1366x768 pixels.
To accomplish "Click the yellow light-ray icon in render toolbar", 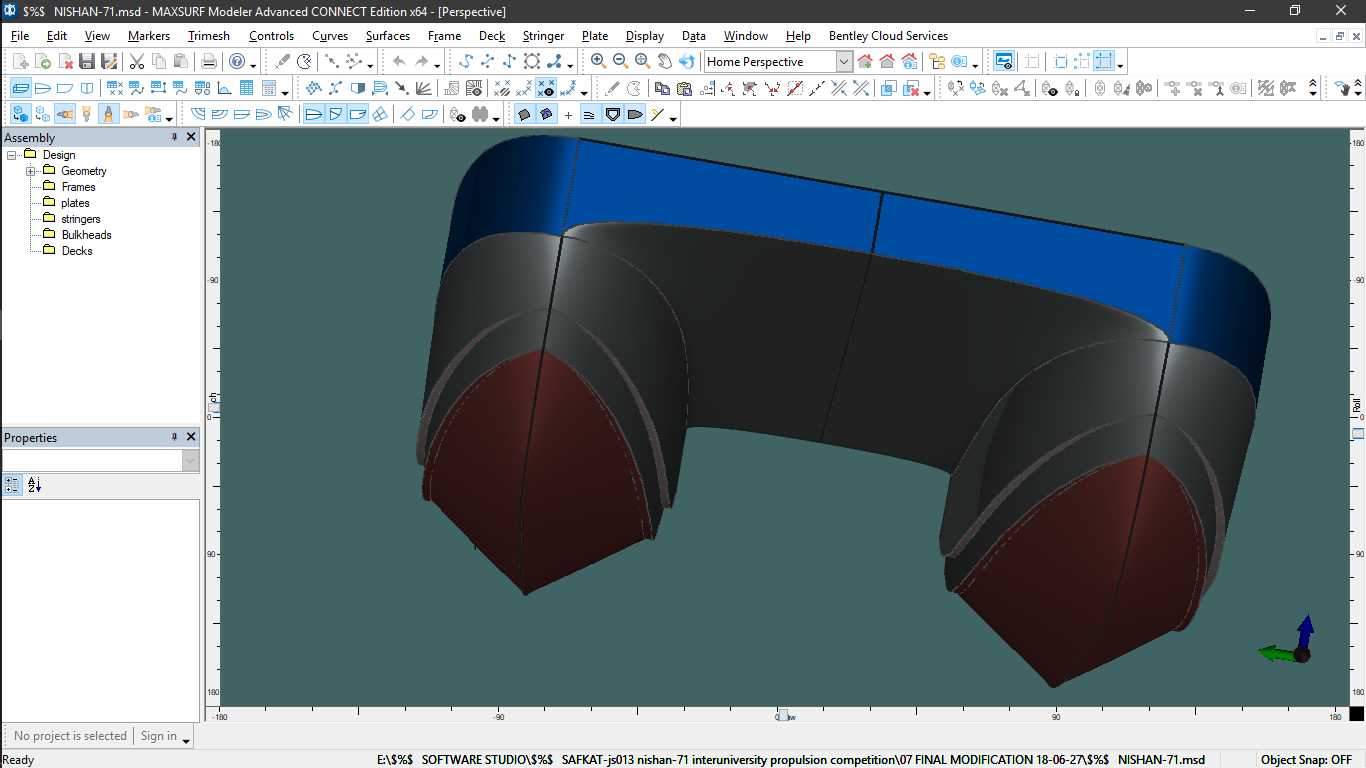I will [657, 114].
